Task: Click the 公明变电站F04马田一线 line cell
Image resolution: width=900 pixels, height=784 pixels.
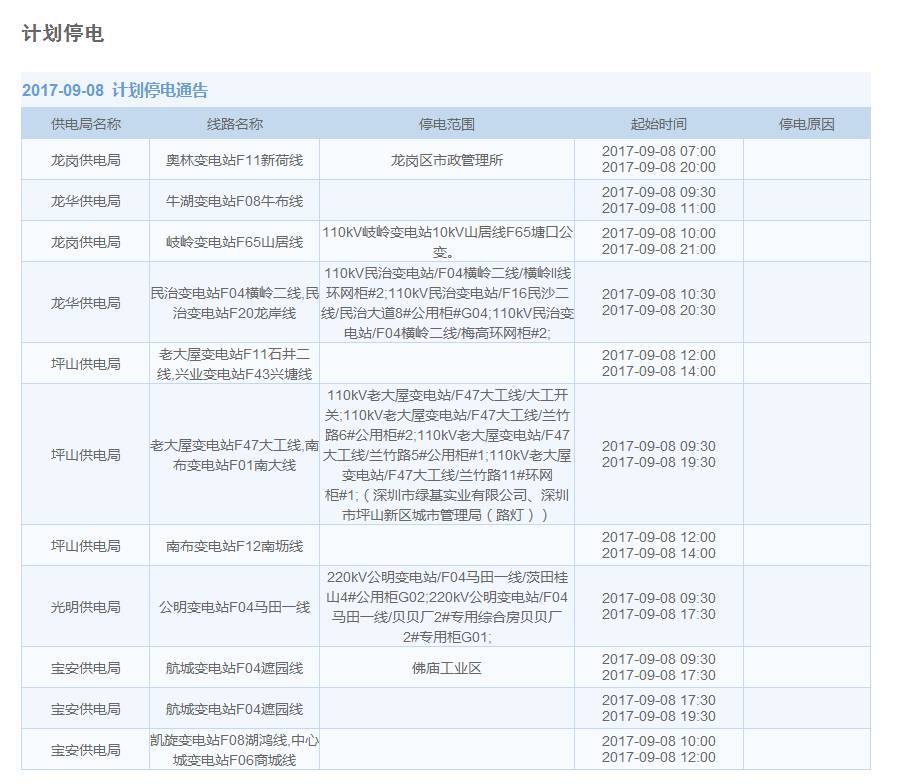Action: click(235, 607)
